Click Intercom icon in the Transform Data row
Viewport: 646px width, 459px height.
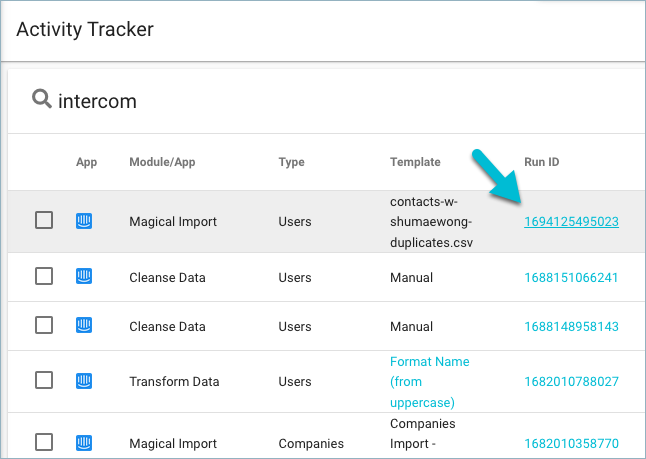pyautogui.click(x=84, y=381)
